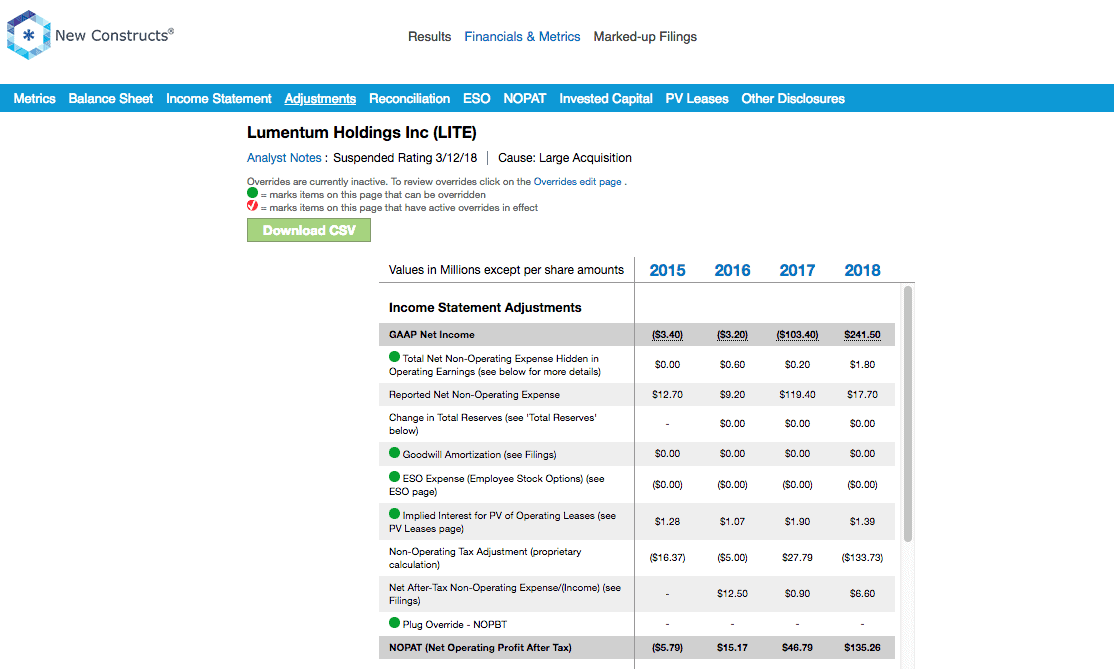Click Net After-Tax Non-Operating Expense row label

pos(504,594)
